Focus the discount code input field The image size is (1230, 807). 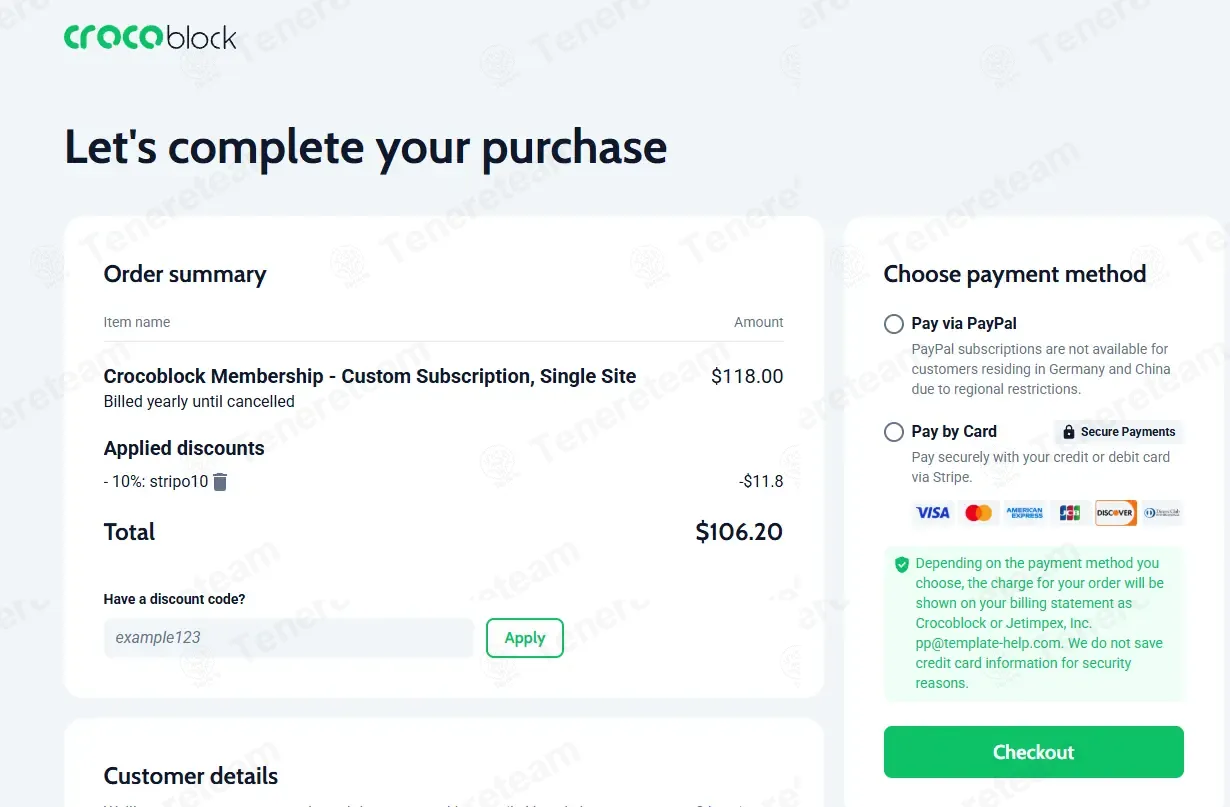[288, 638]
